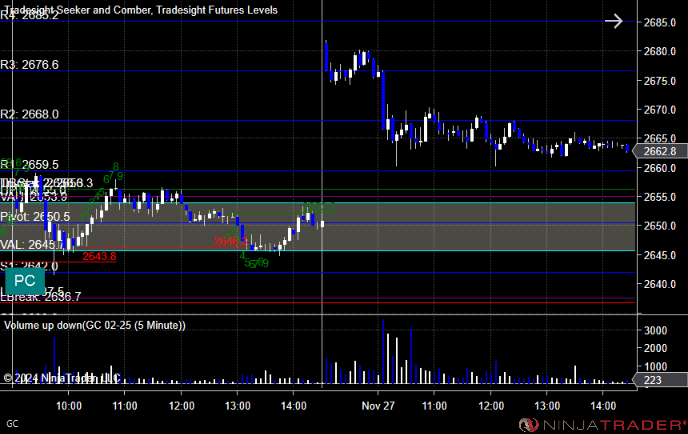
Task: Click the R3: 2676.6 level label
Action: point(29,65)
